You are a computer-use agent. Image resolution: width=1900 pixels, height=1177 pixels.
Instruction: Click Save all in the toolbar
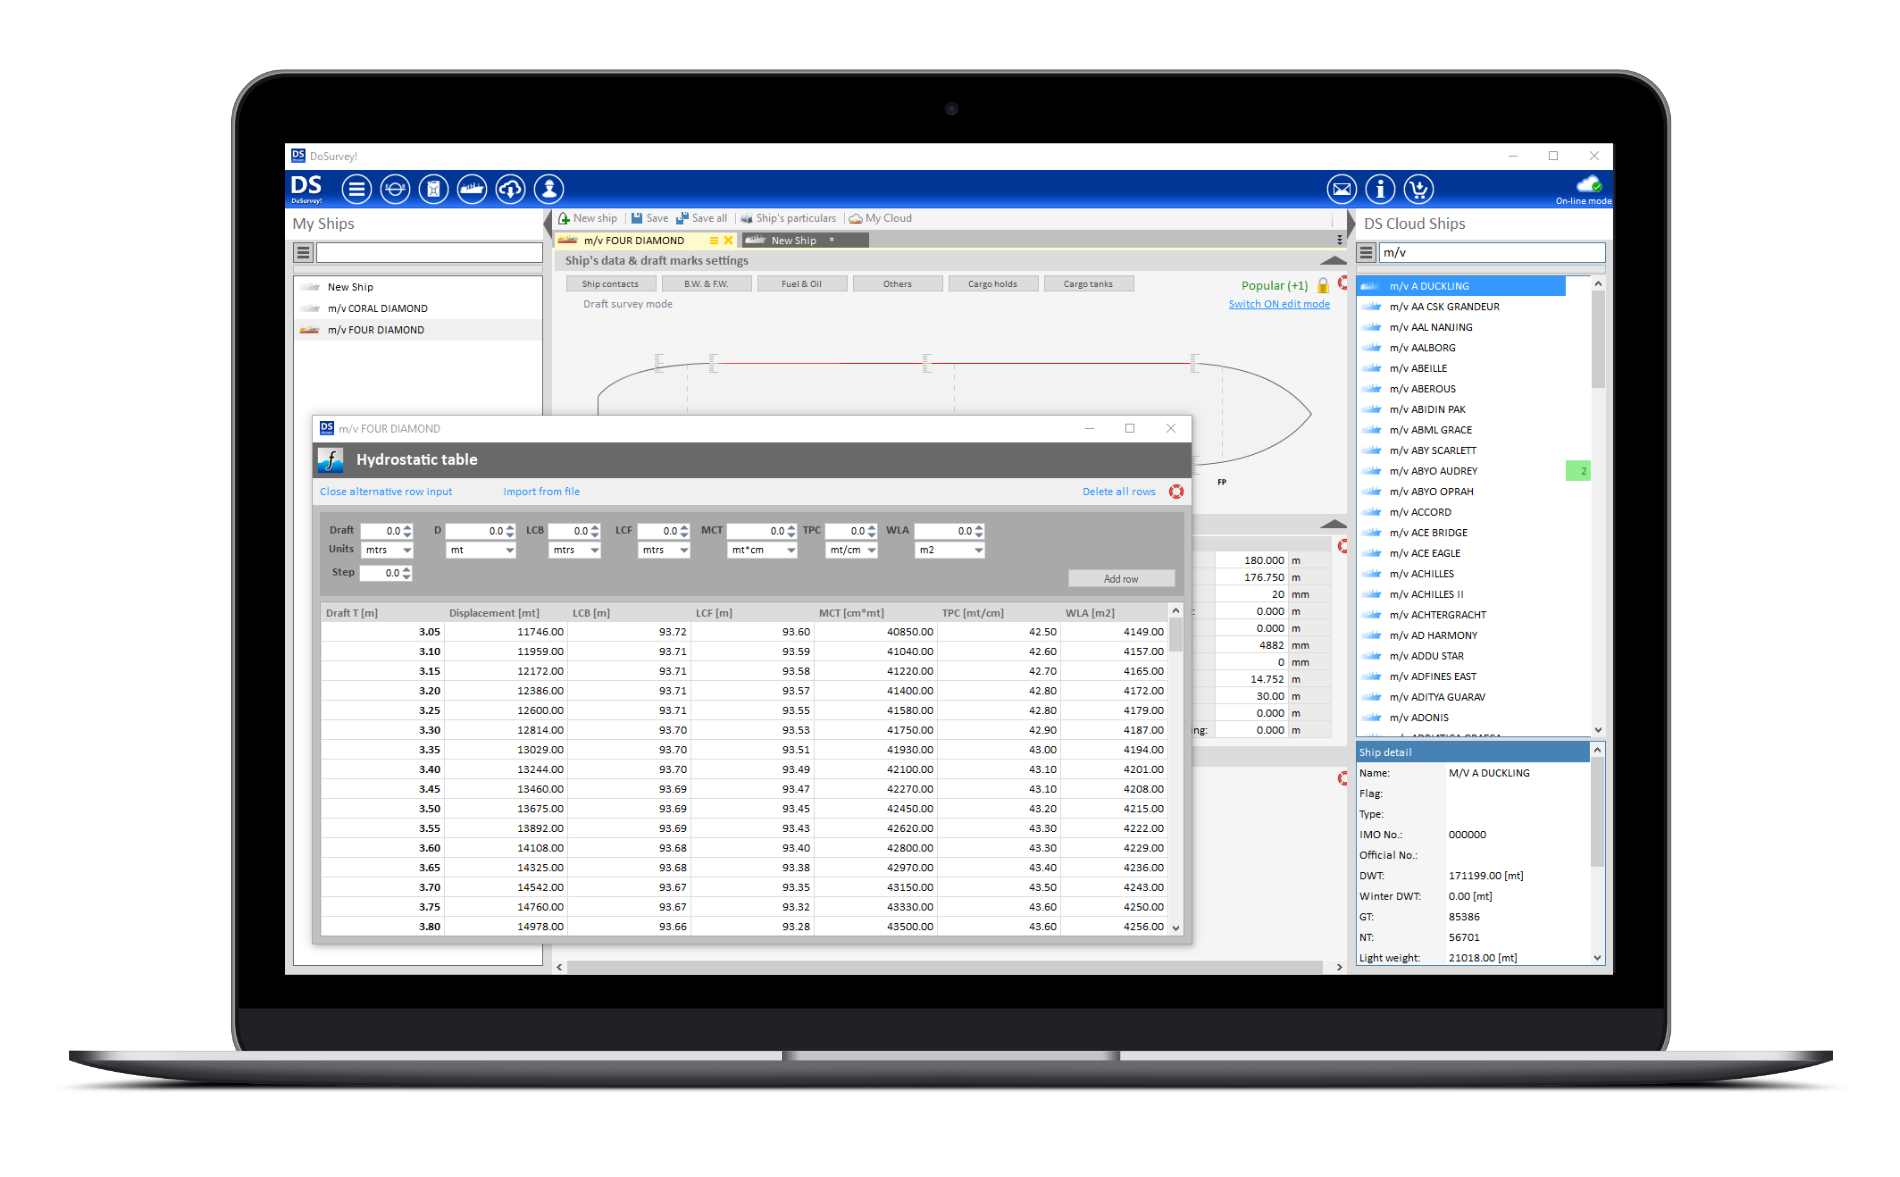pyautogui.click(x=702, y=218)
